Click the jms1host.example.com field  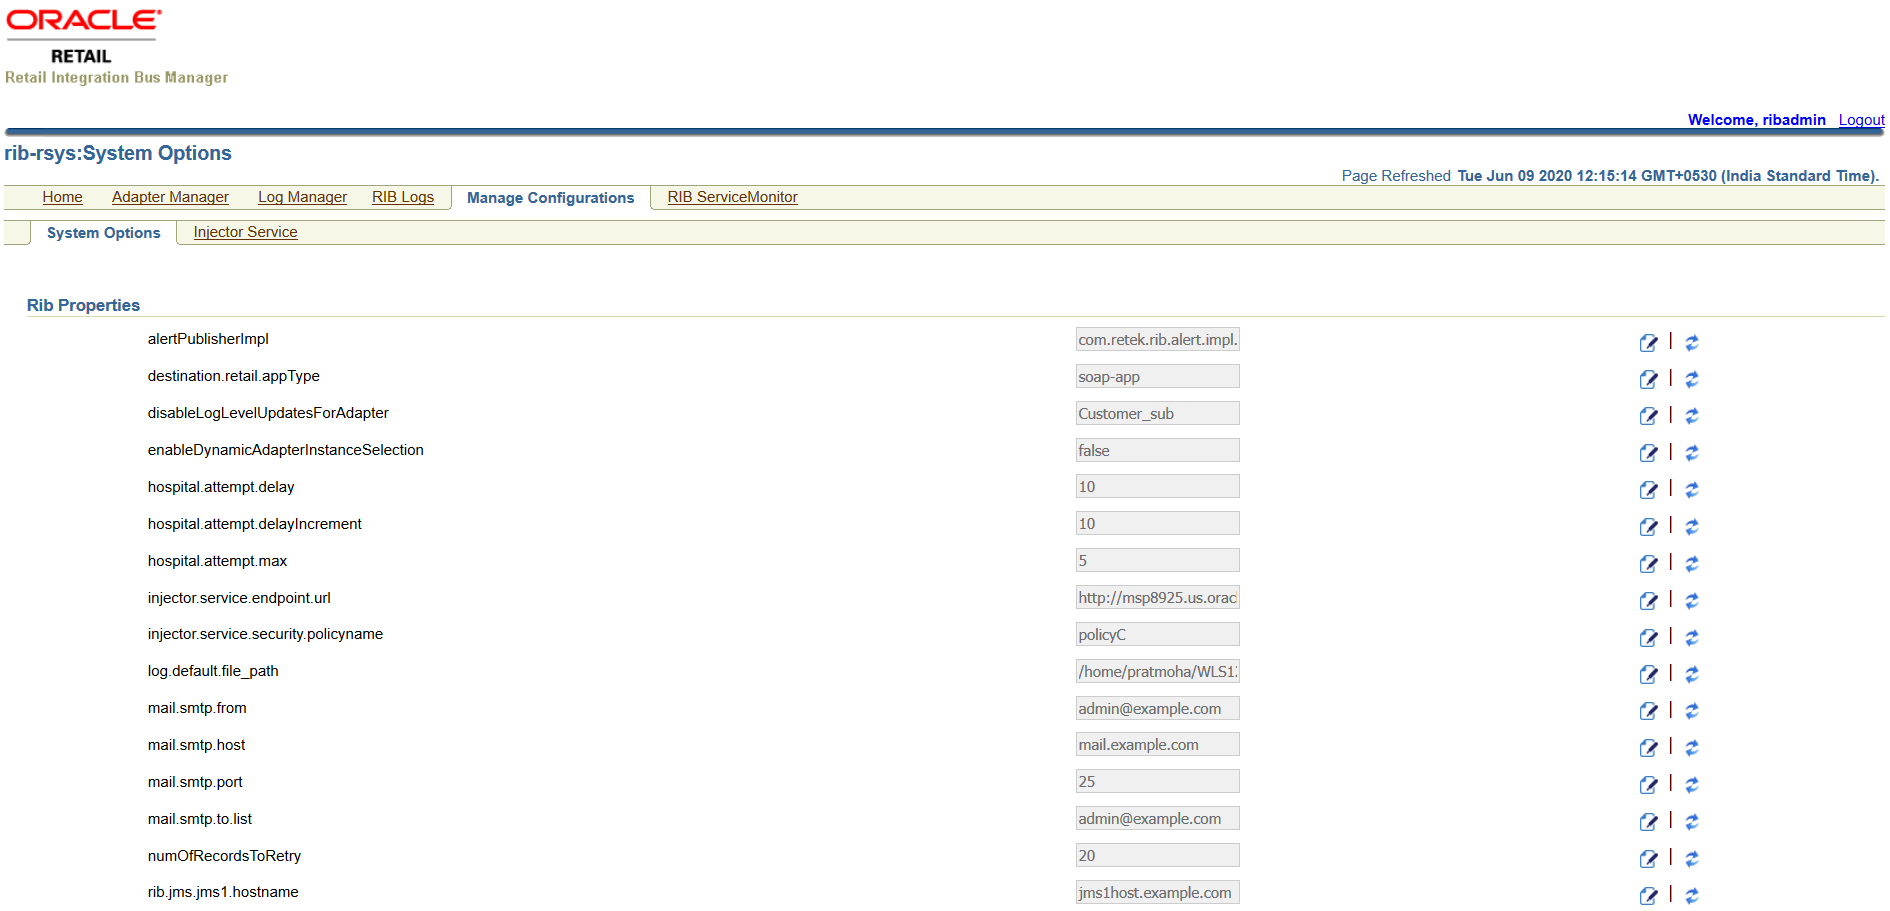point(1157,892)
